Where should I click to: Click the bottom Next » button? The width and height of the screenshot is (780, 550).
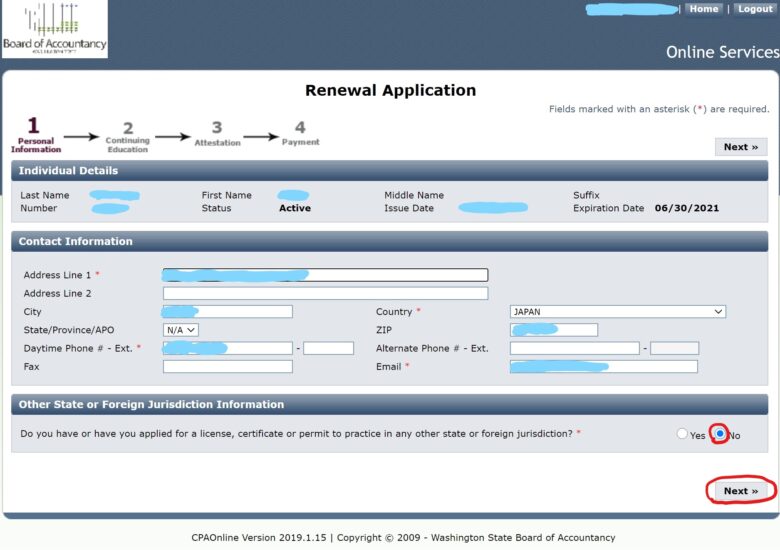click(x=741, y=491)
